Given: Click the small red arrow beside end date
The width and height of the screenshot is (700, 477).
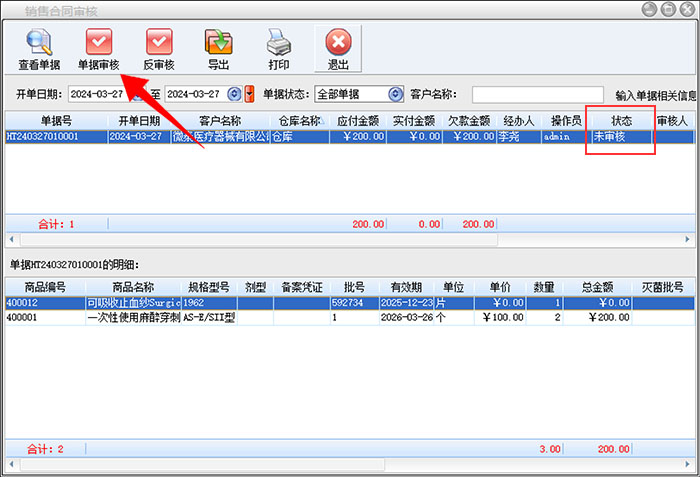Looking at the screenshot, I should click(x=249, y=94).
